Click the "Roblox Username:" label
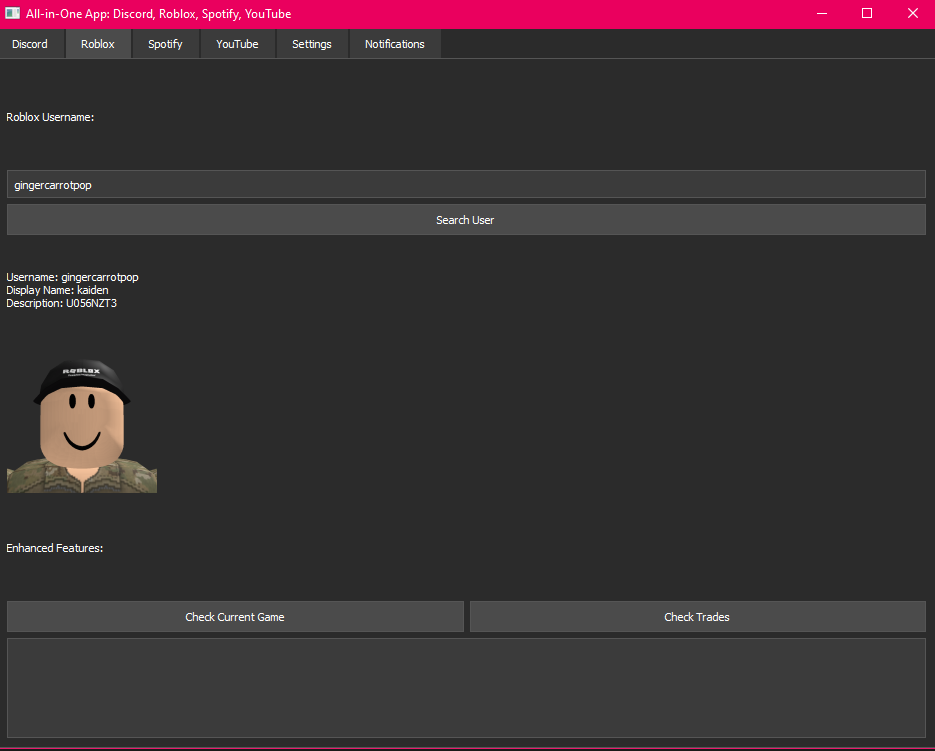This screenshot has width=935, height=751. tap(50, 117)
